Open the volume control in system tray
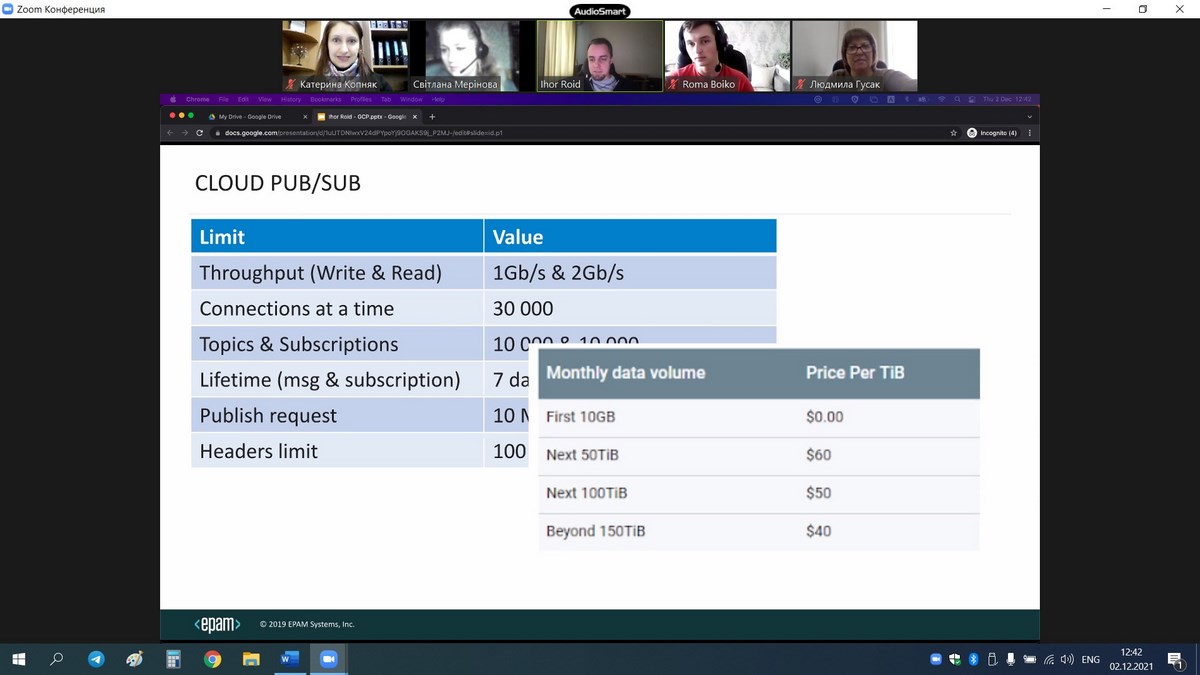 point(1067,659)
